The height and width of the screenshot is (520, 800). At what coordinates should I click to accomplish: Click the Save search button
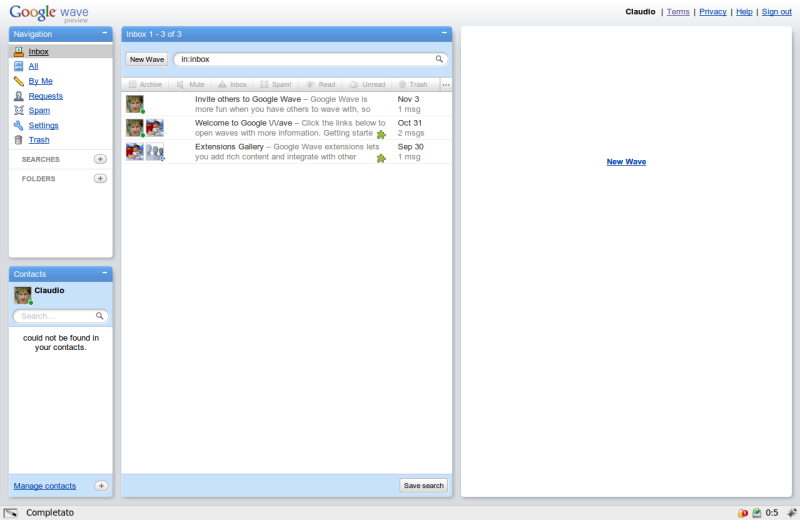coord(423,486)
